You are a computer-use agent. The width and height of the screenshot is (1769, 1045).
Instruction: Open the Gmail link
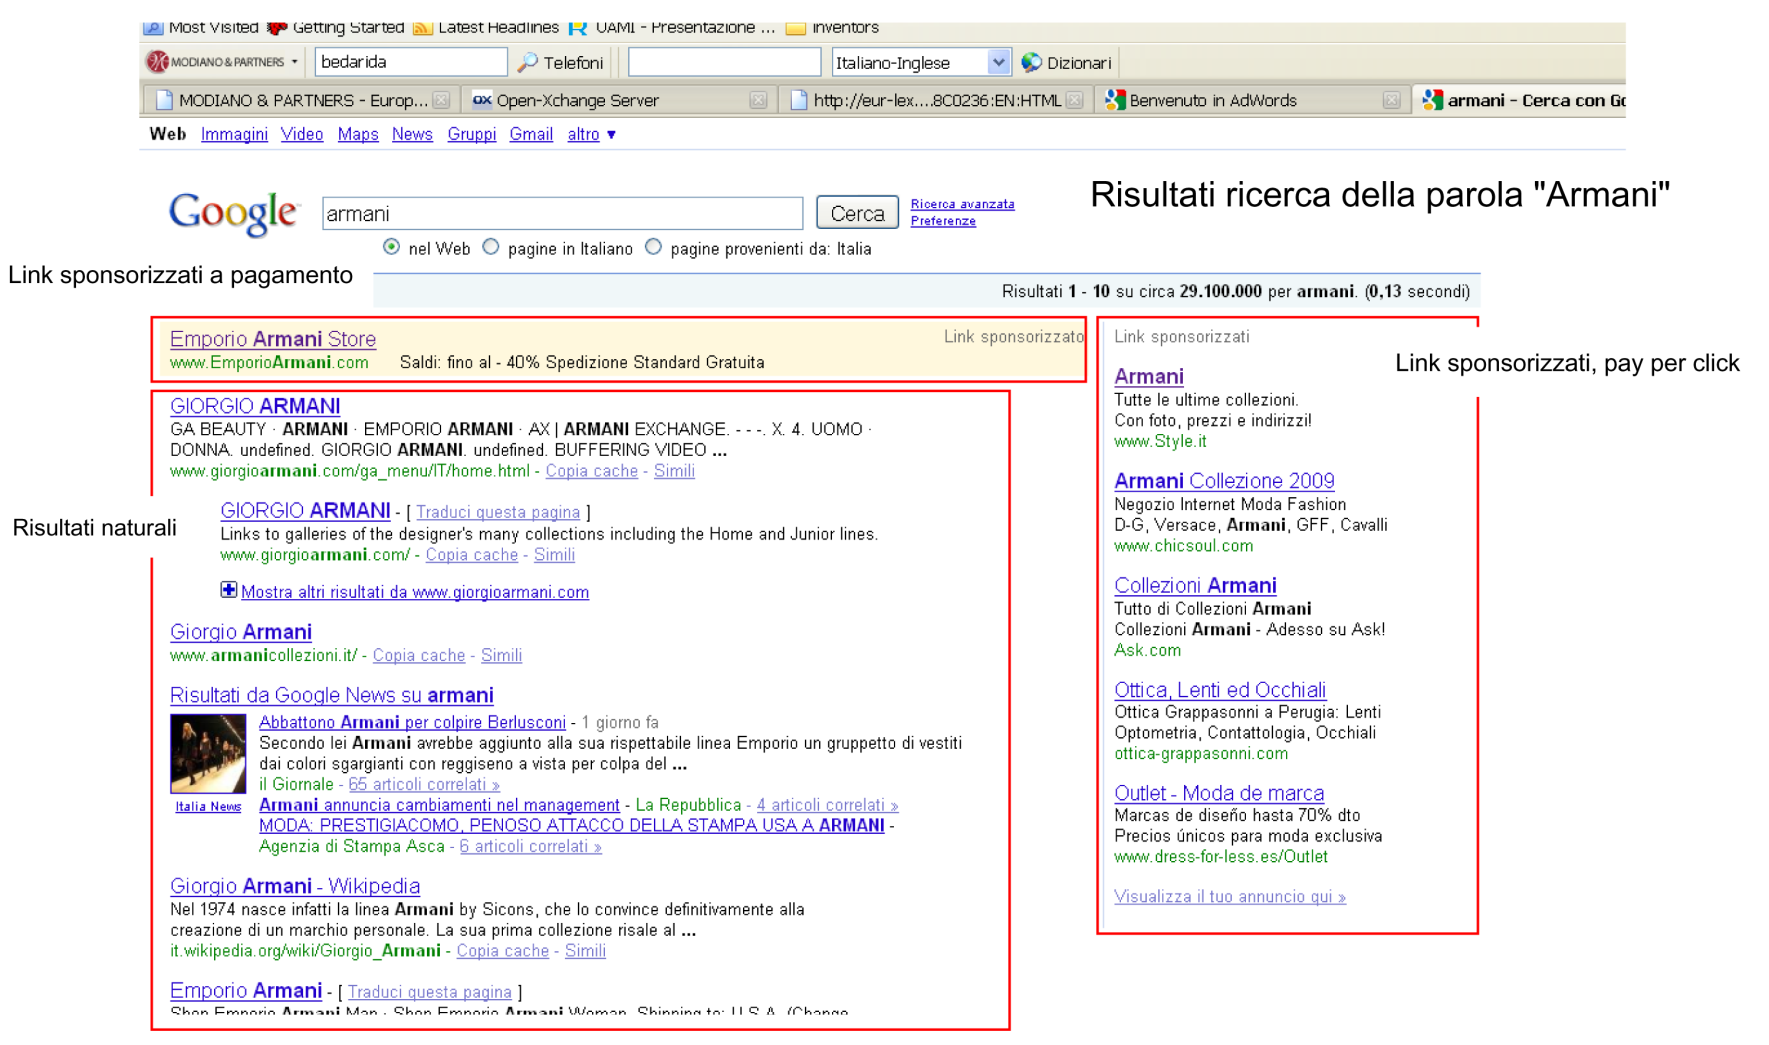[x=531, y=134]
